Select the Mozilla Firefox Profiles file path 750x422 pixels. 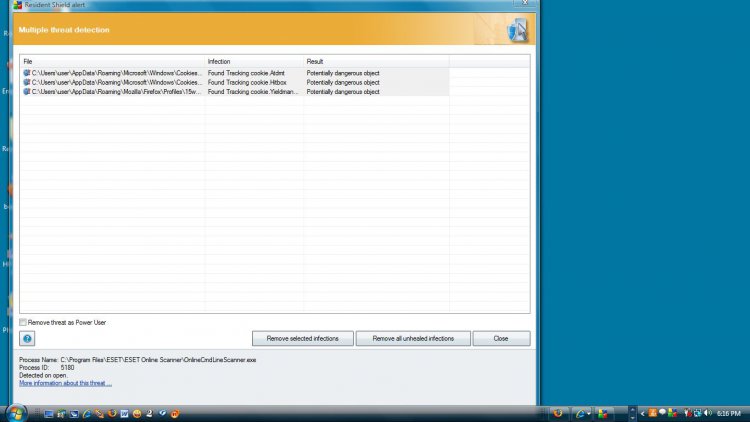(x=116, y=91)
